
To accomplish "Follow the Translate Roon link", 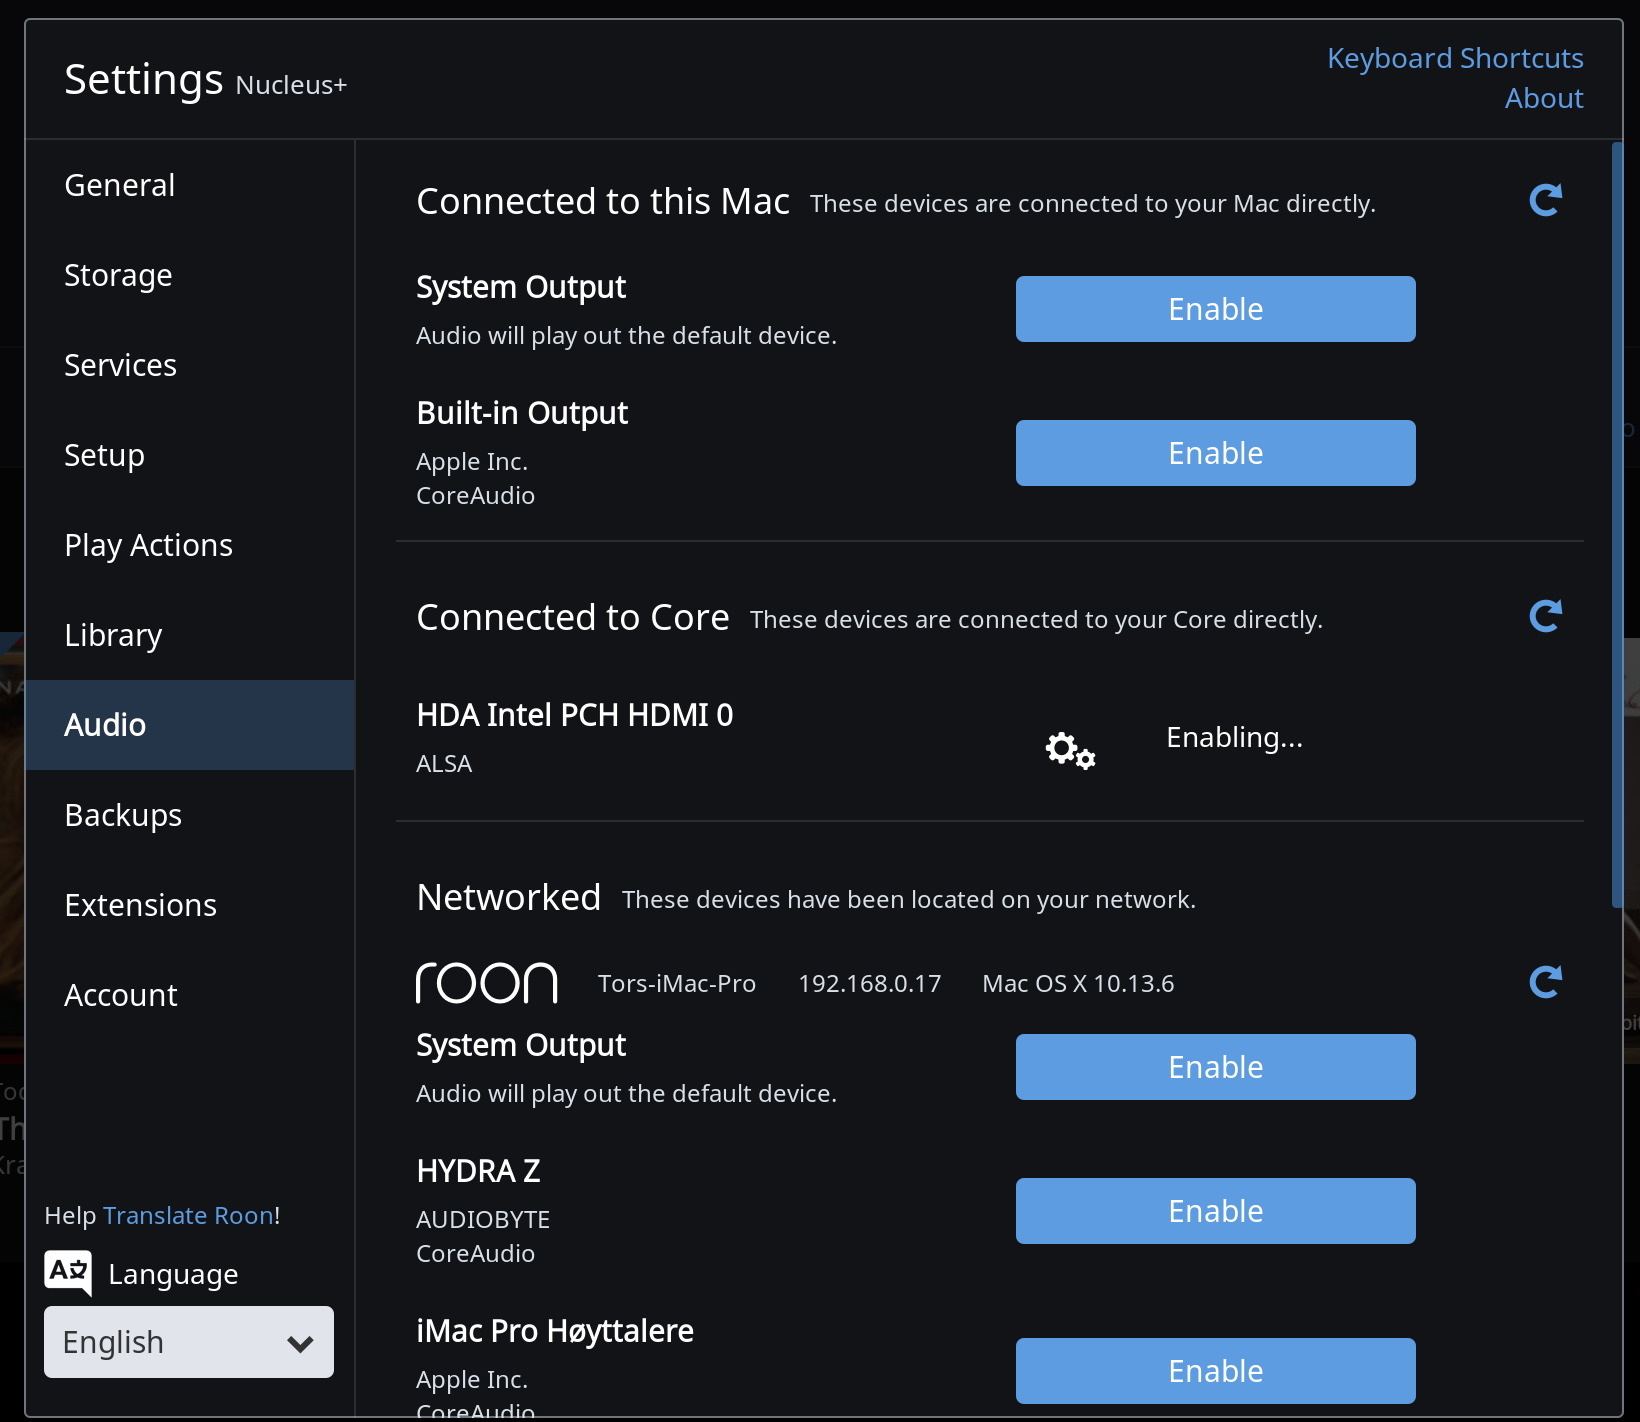I will coord(188,1215).
